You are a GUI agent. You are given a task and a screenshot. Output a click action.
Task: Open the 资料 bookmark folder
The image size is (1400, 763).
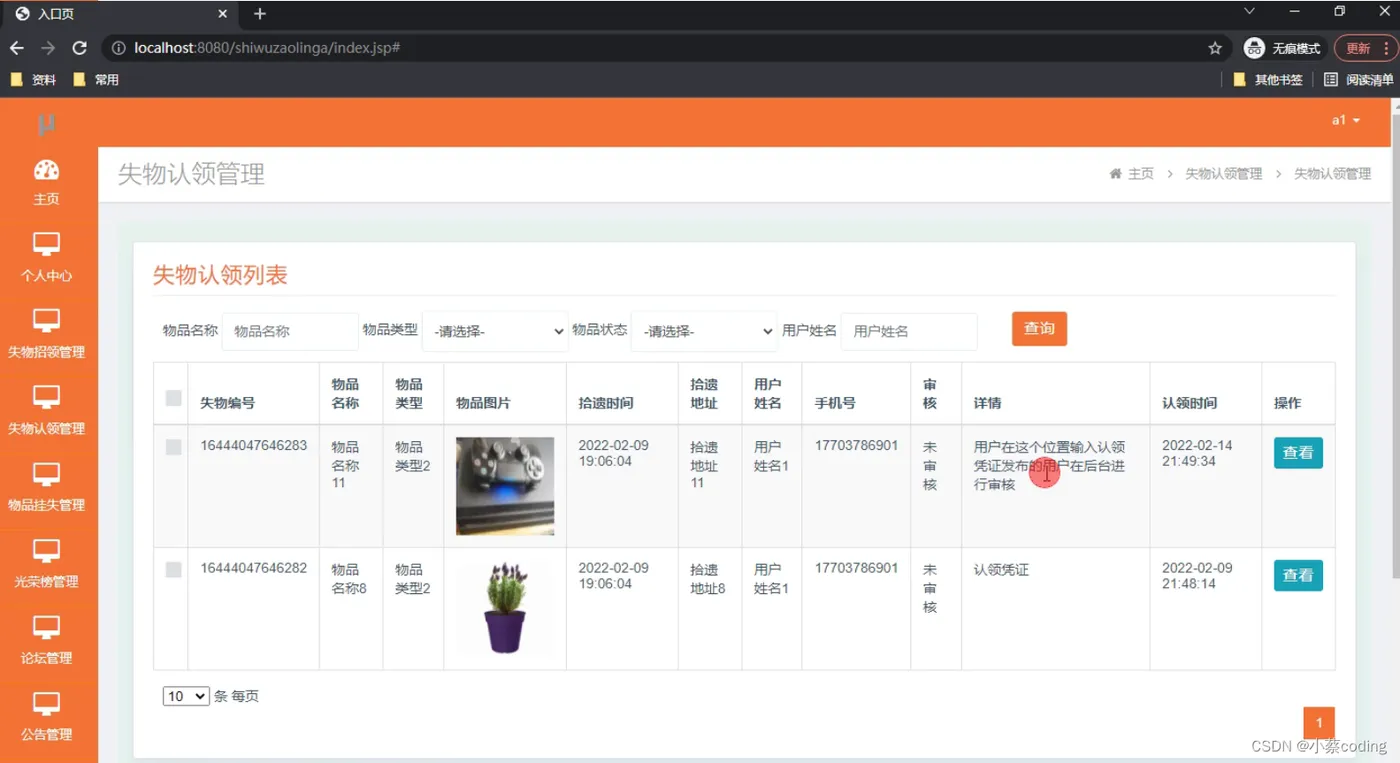click(x=32, y=79)
